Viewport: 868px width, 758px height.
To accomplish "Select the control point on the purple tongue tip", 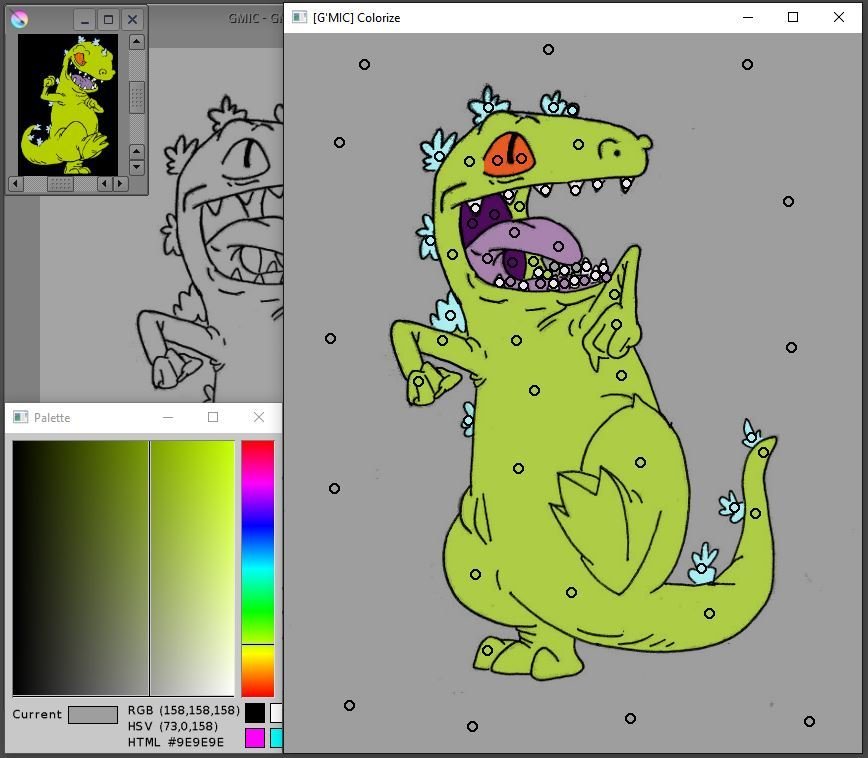I will click(x=558, y=246).
